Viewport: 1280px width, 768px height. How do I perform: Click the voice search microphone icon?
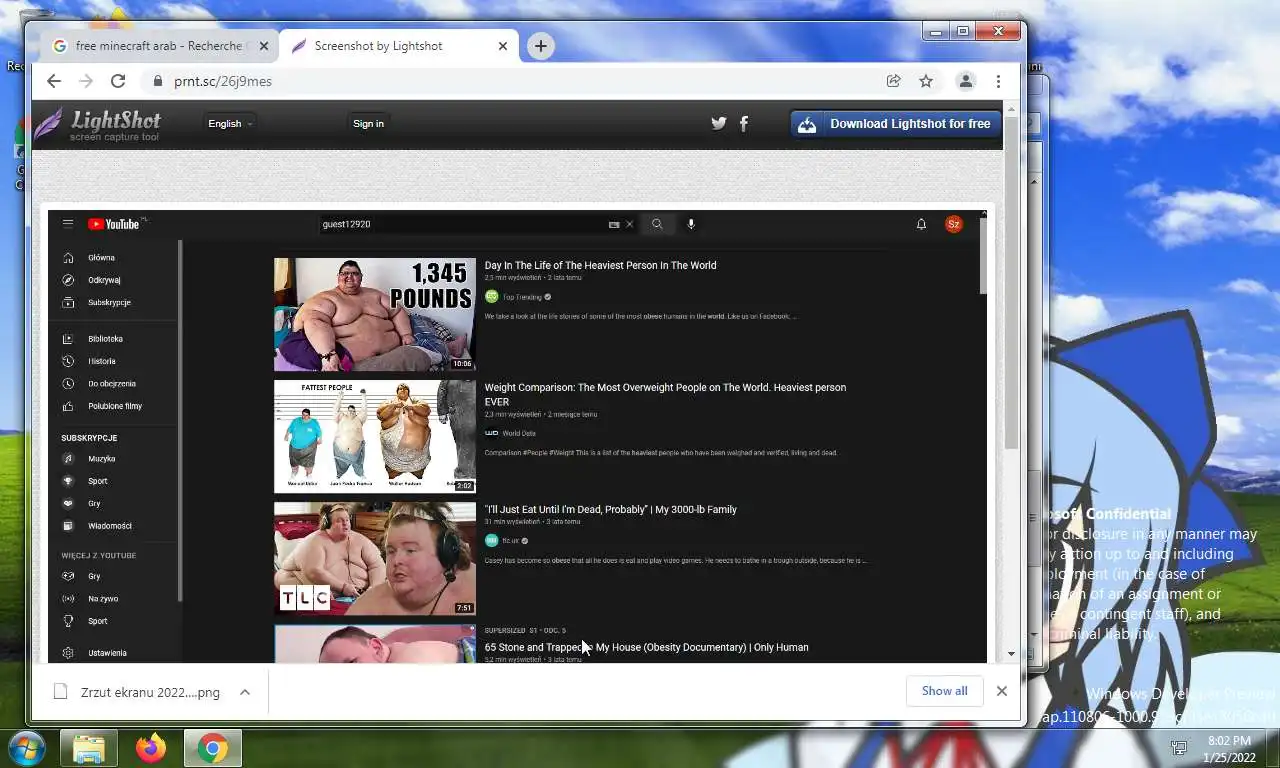691,224
